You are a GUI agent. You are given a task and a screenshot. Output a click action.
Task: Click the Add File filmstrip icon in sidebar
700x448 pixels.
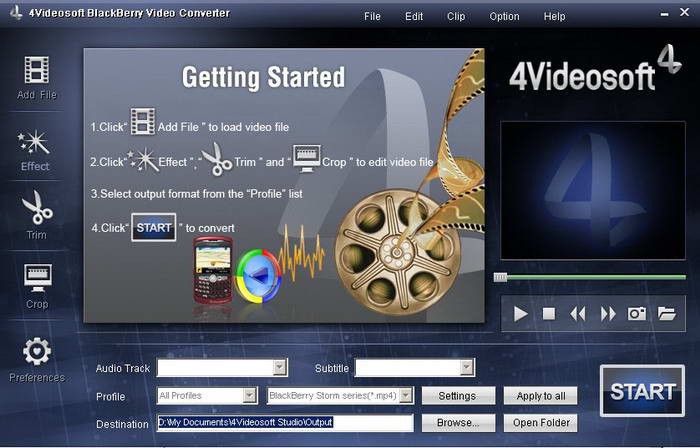point(37,70)
